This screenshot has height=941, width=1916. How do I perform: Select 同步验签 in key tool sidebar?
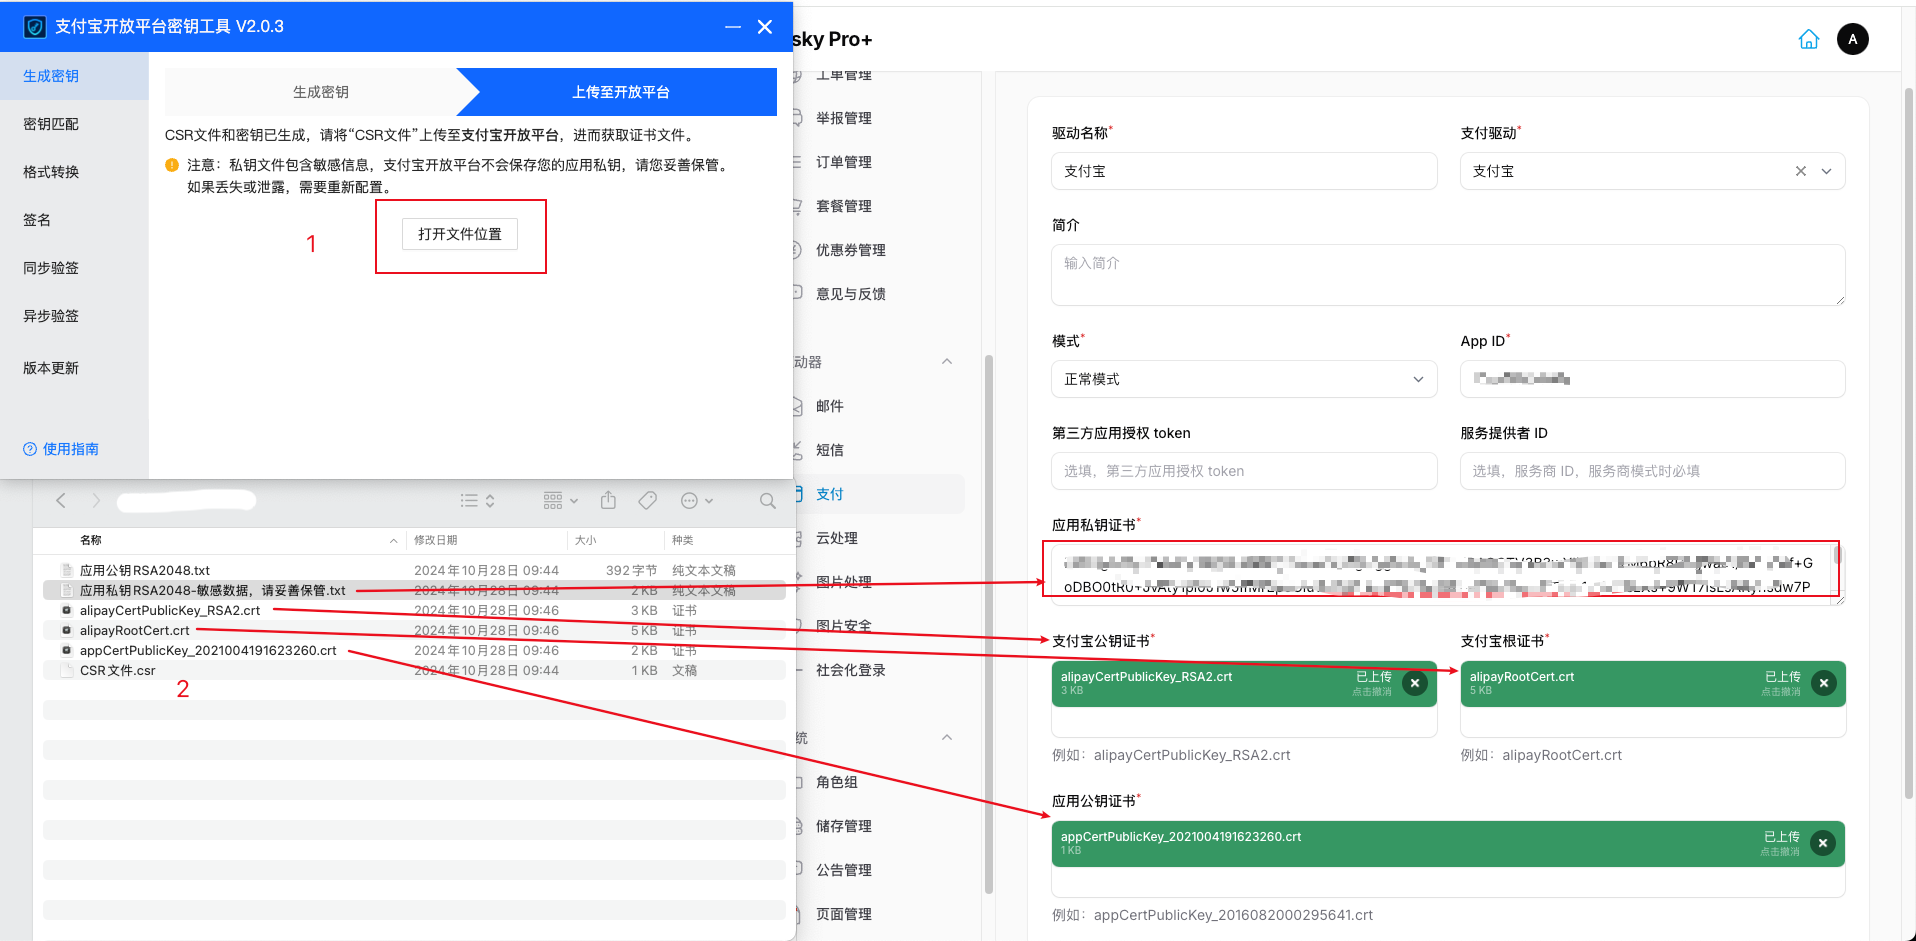point(74,268)
